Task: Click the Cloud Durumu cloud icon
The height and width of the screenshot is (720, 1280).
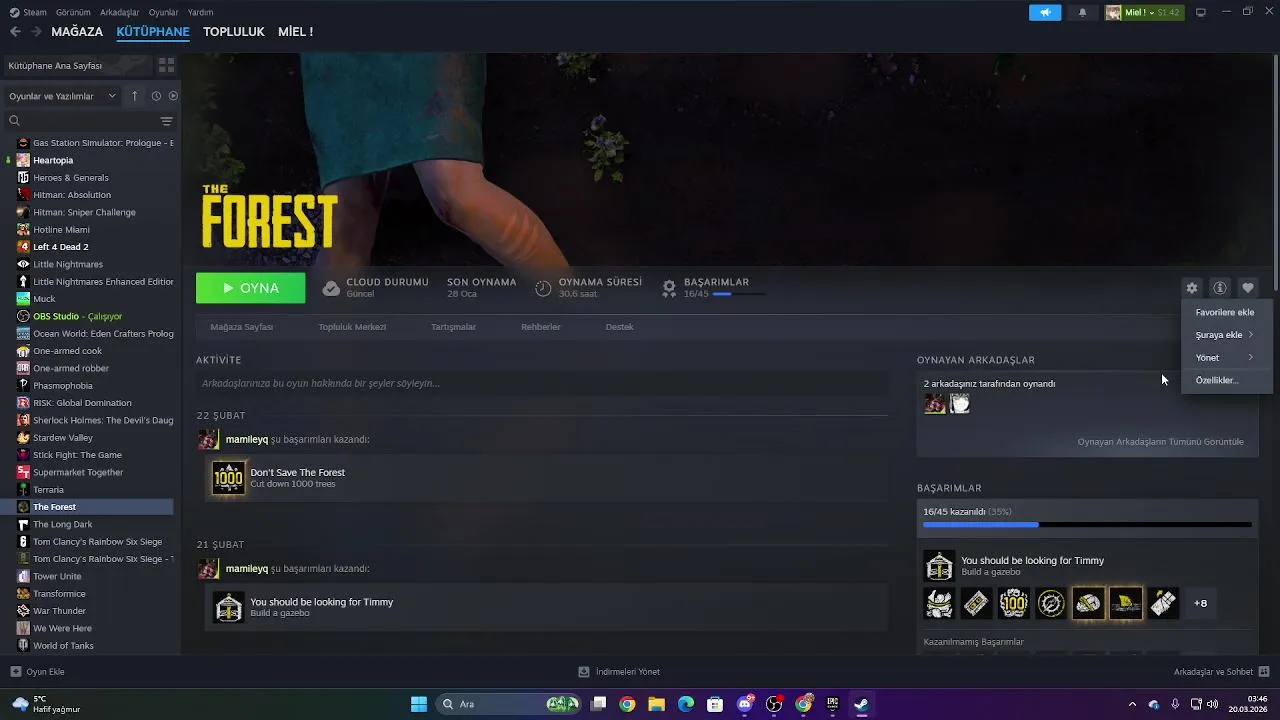Action: 331,288
